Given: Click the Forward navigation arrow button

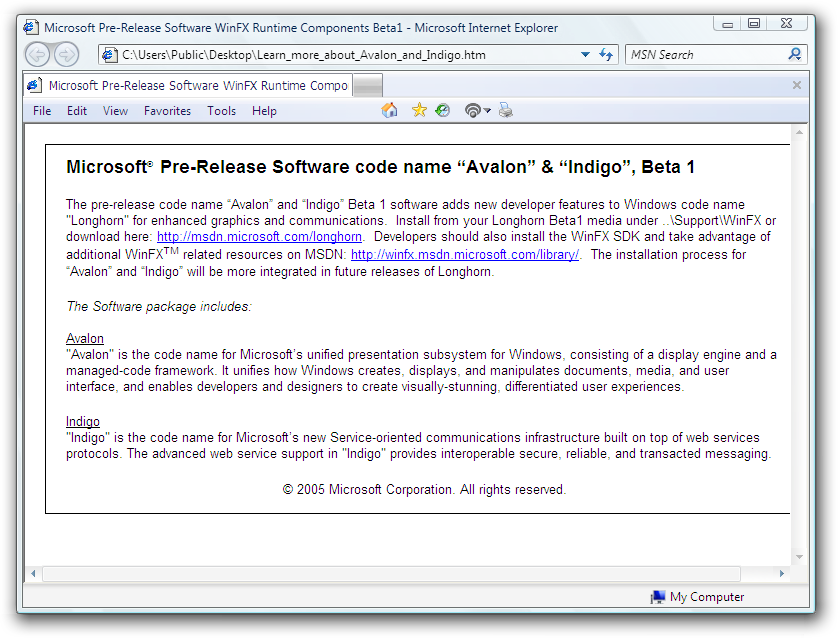Looking at the screenshot, I should click(67, 54).
